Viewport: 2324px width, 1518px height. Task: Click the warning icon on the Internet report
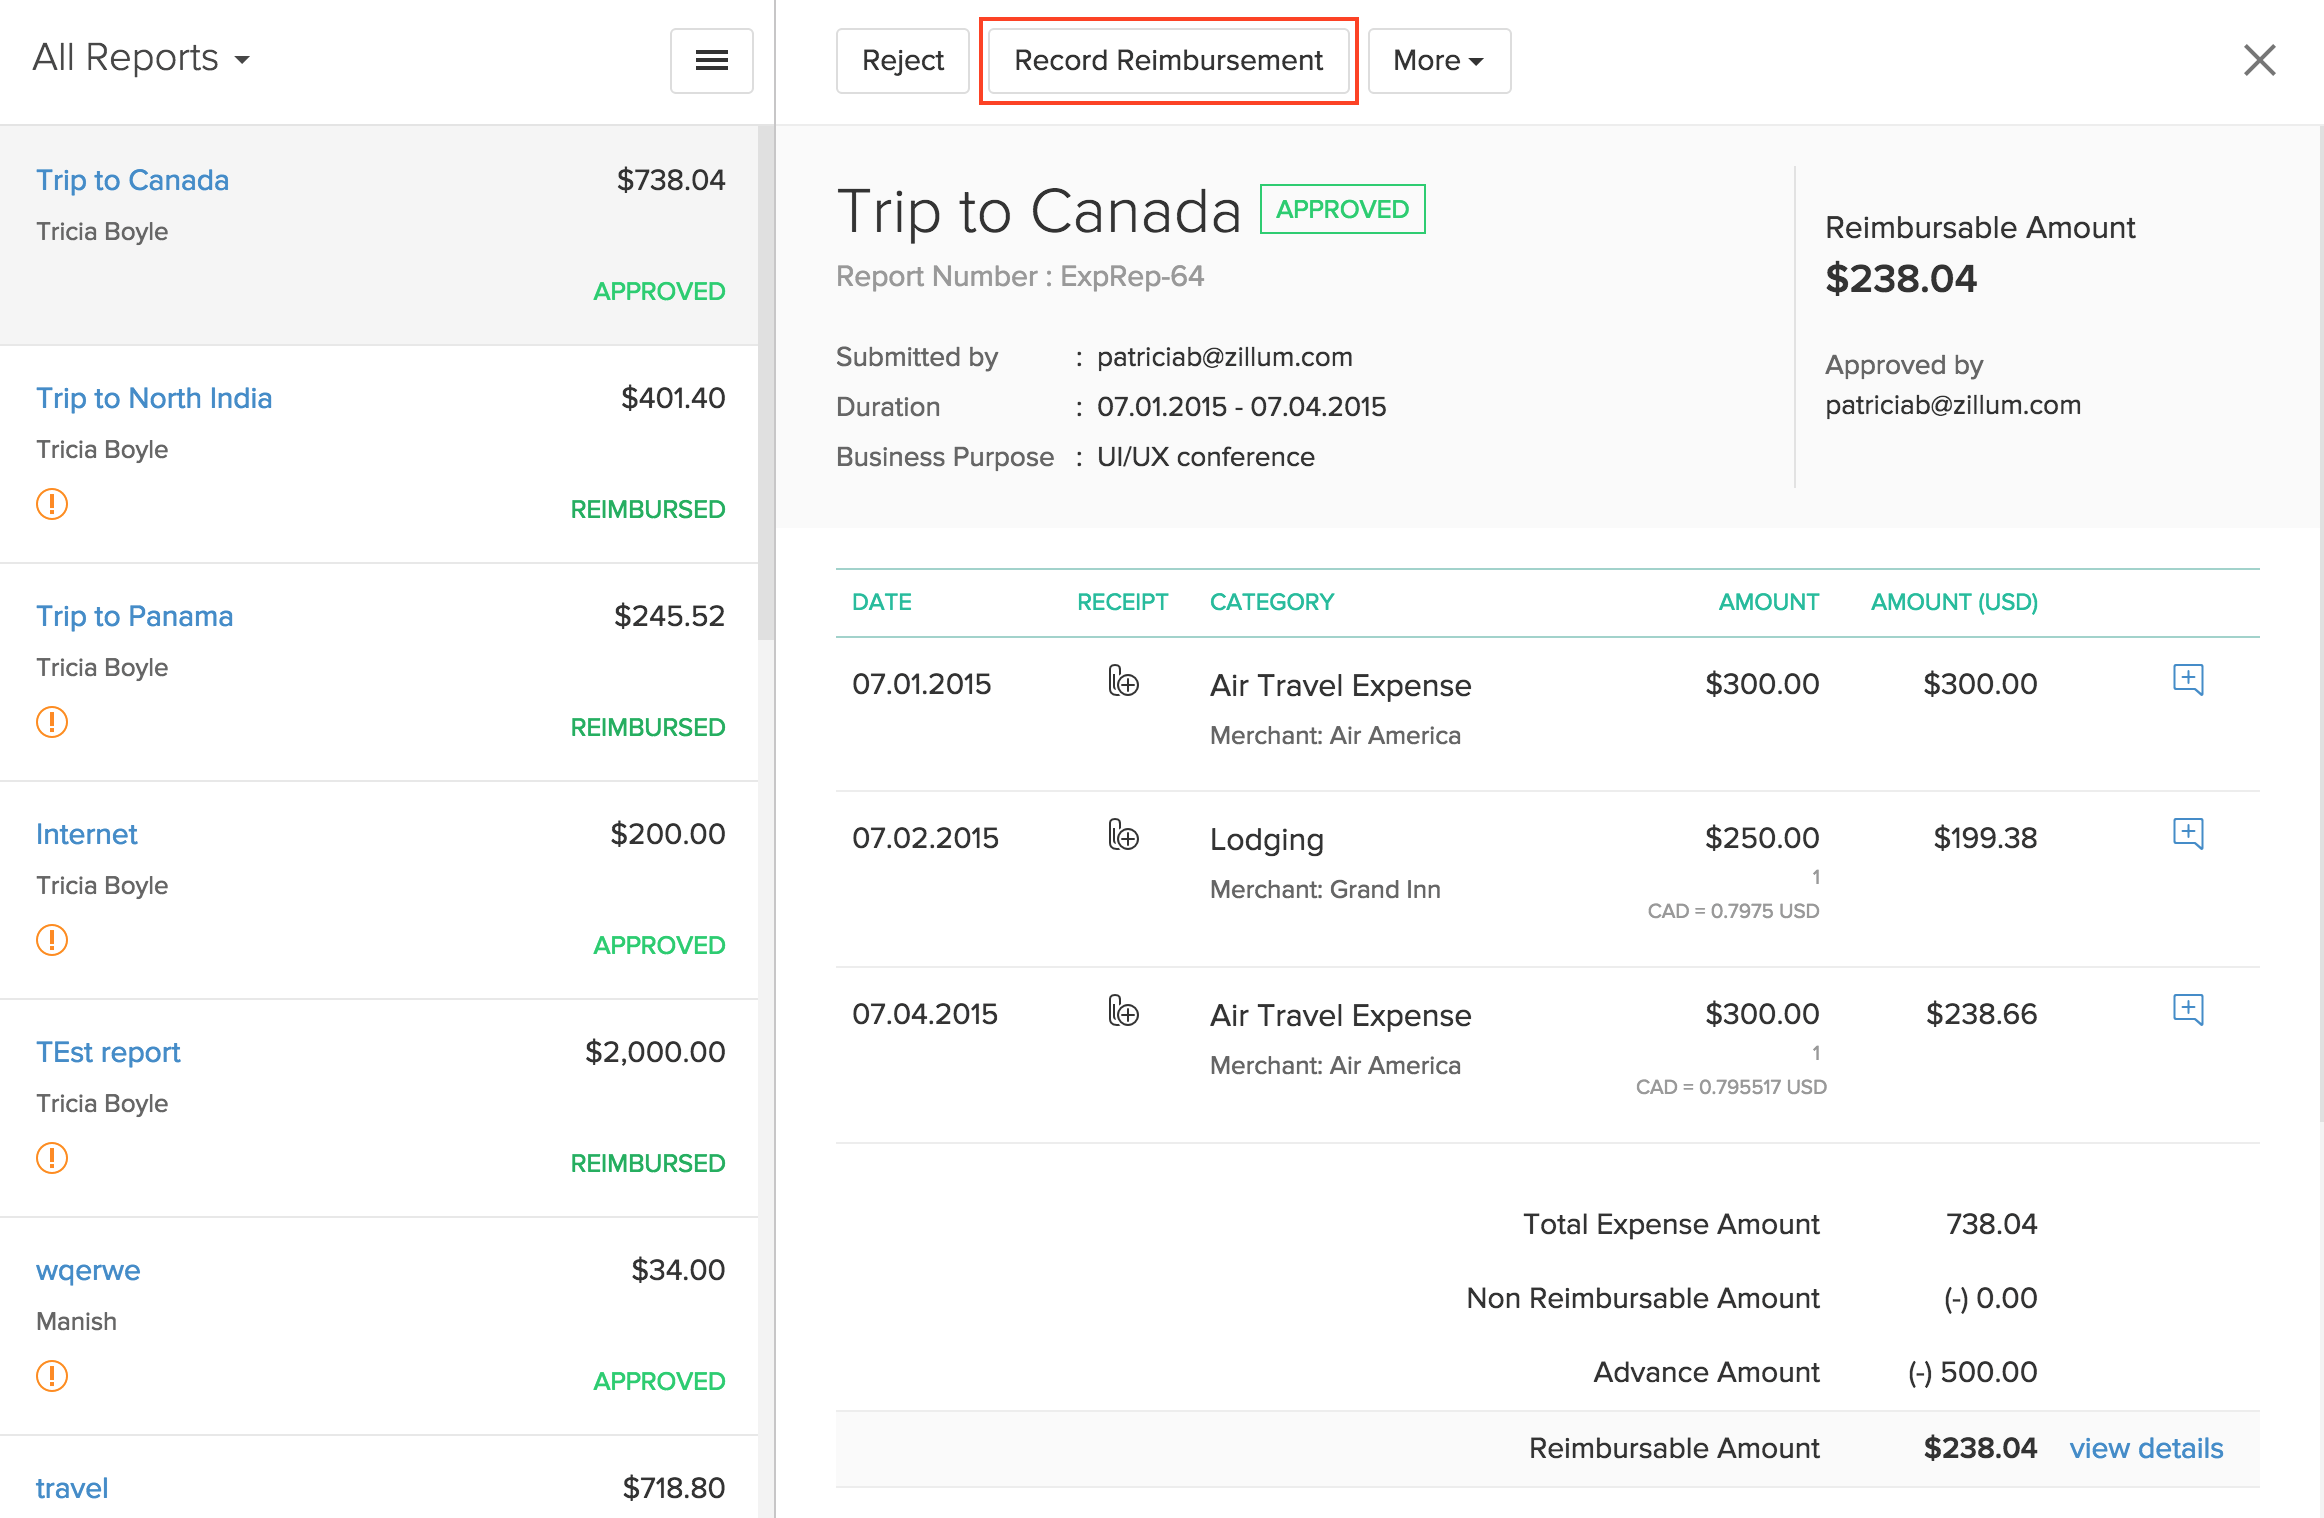(x=51, y=940)
